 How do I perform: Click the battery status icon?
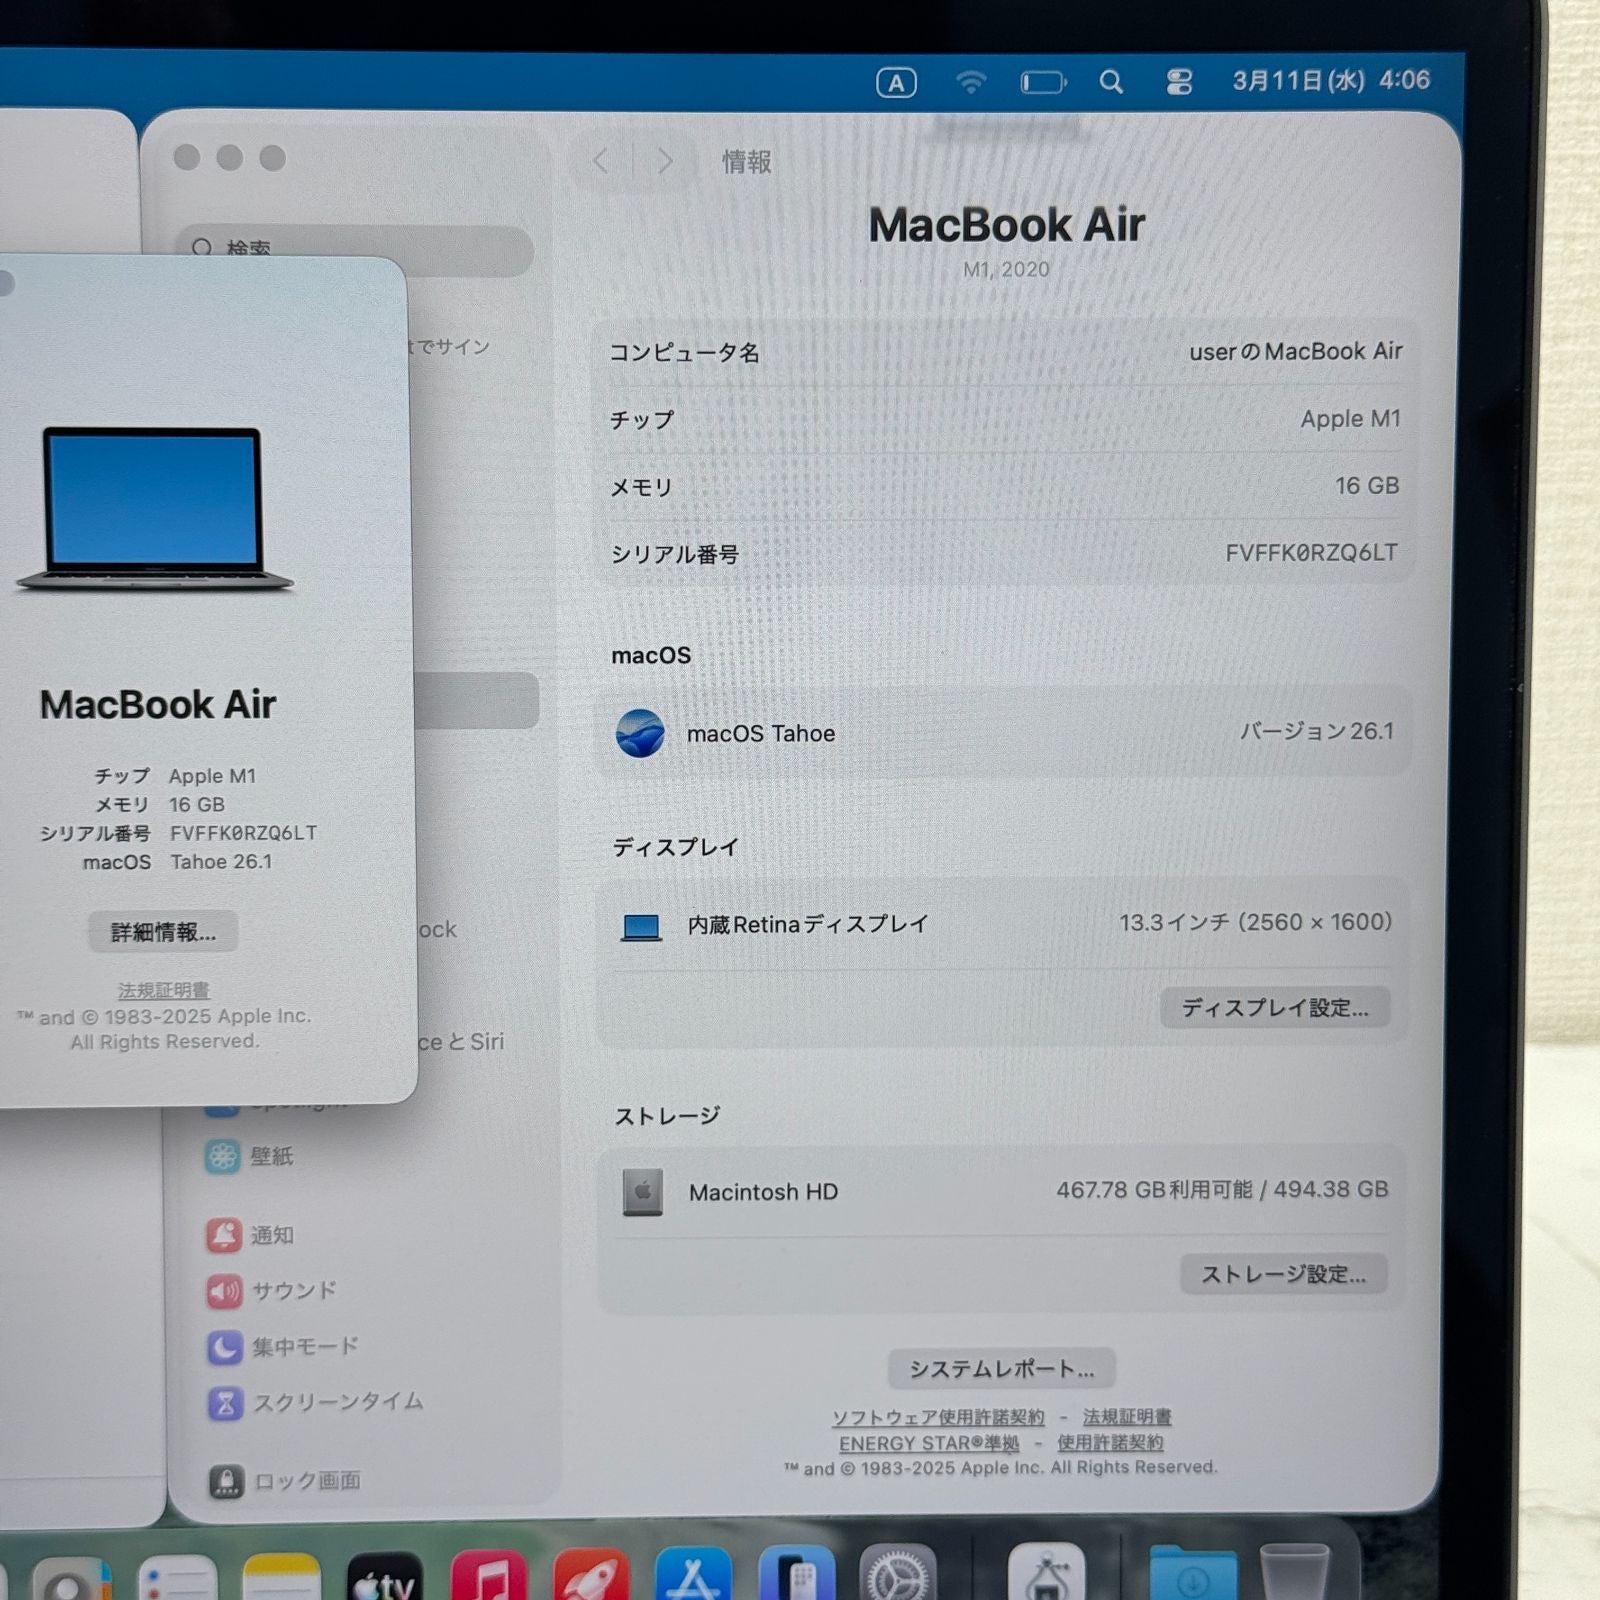tap(1043, 82)
